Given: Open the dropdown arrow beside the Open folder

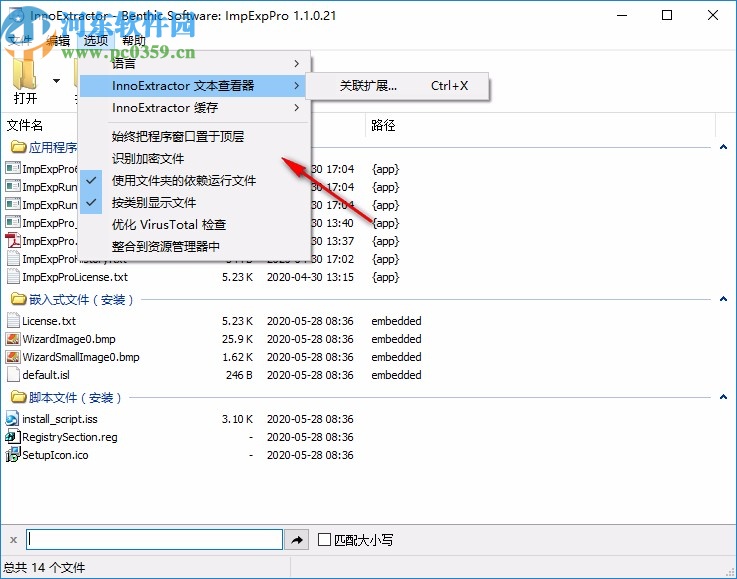Looking at the screenshot, I should pyautogui.click(x=56, y=81).
